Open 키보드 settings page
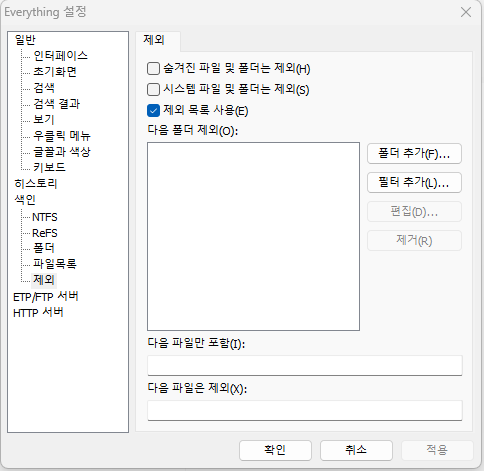Viewport: 484px width, 471px height. click(x=49, y=167)
